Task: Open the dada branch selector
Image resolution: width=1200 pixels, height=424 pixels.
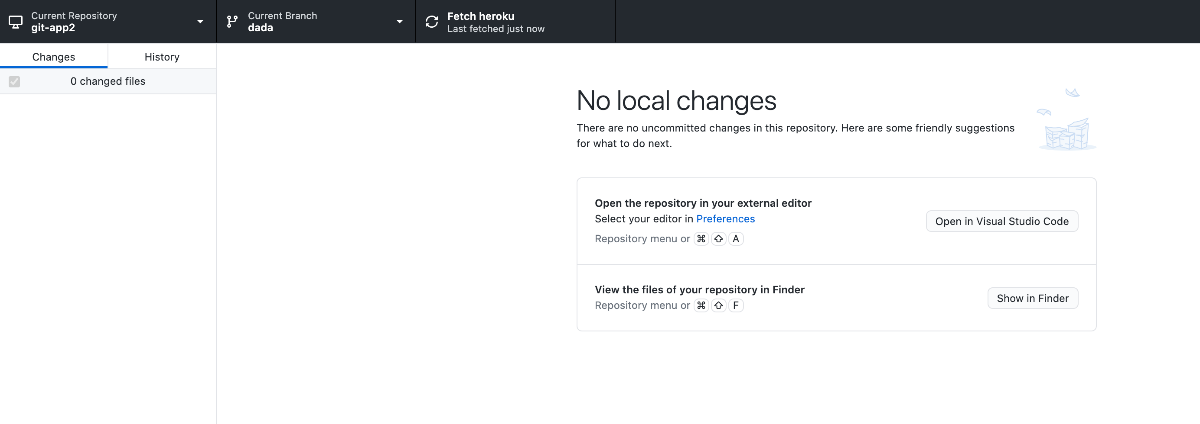Action: [x=316, y=21]
